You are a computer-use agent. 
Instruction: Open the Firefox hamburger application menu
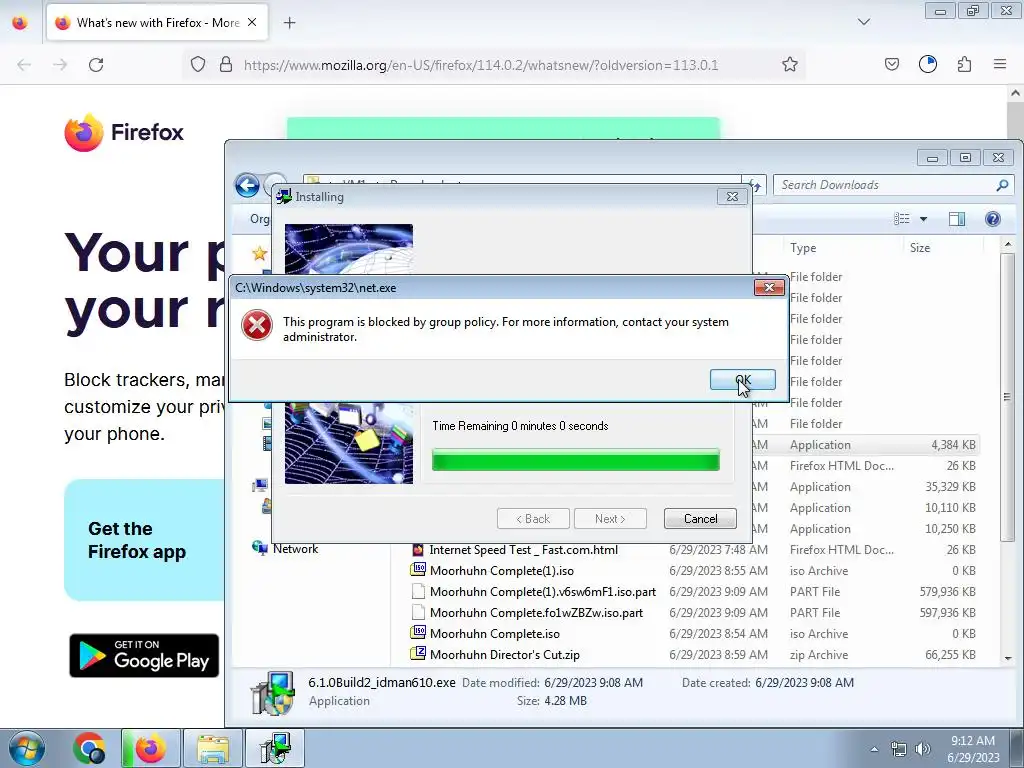coord(999,64)
